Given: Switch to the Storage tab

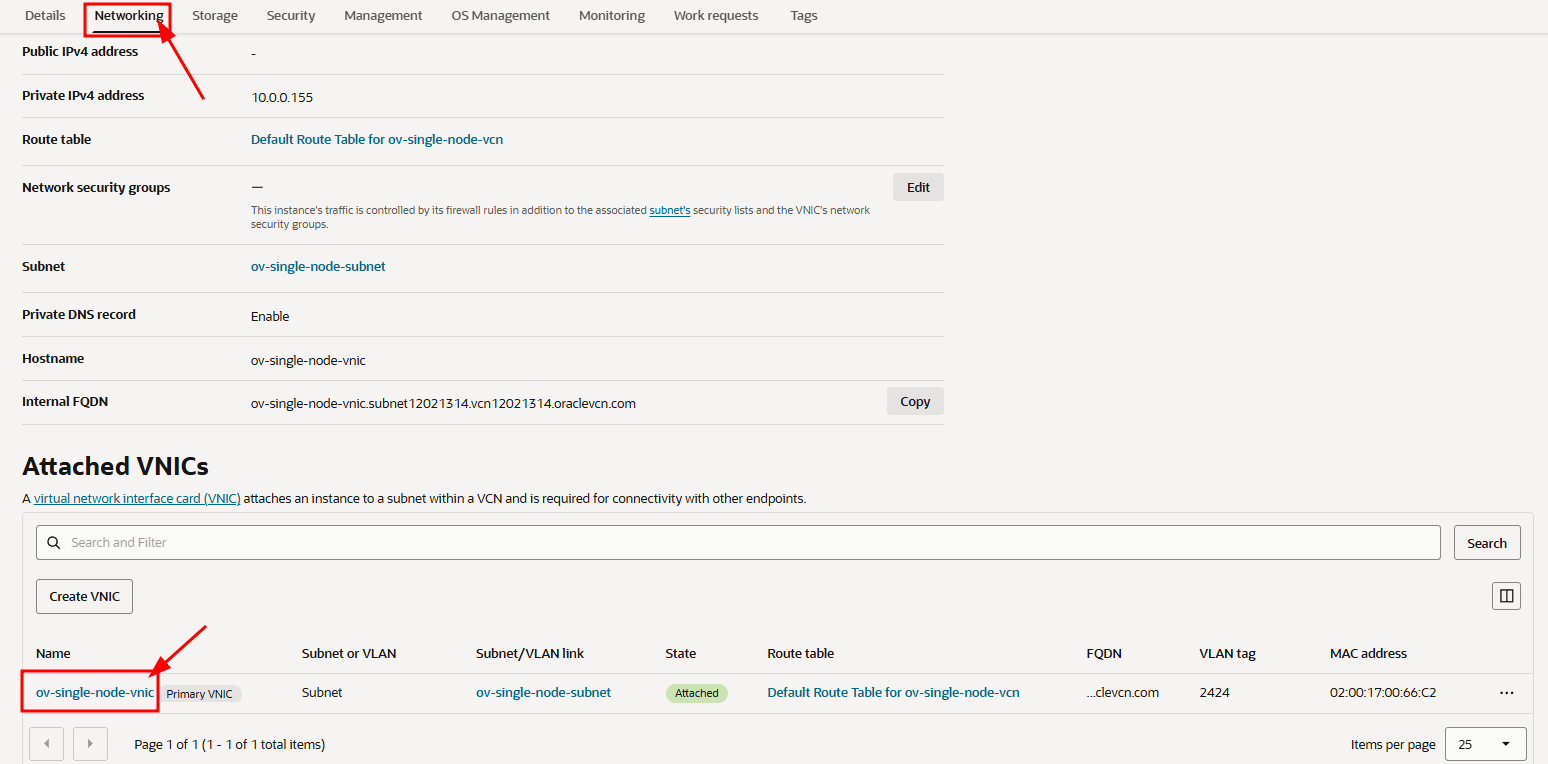Looking at the screenshot, I should [215, 16].
